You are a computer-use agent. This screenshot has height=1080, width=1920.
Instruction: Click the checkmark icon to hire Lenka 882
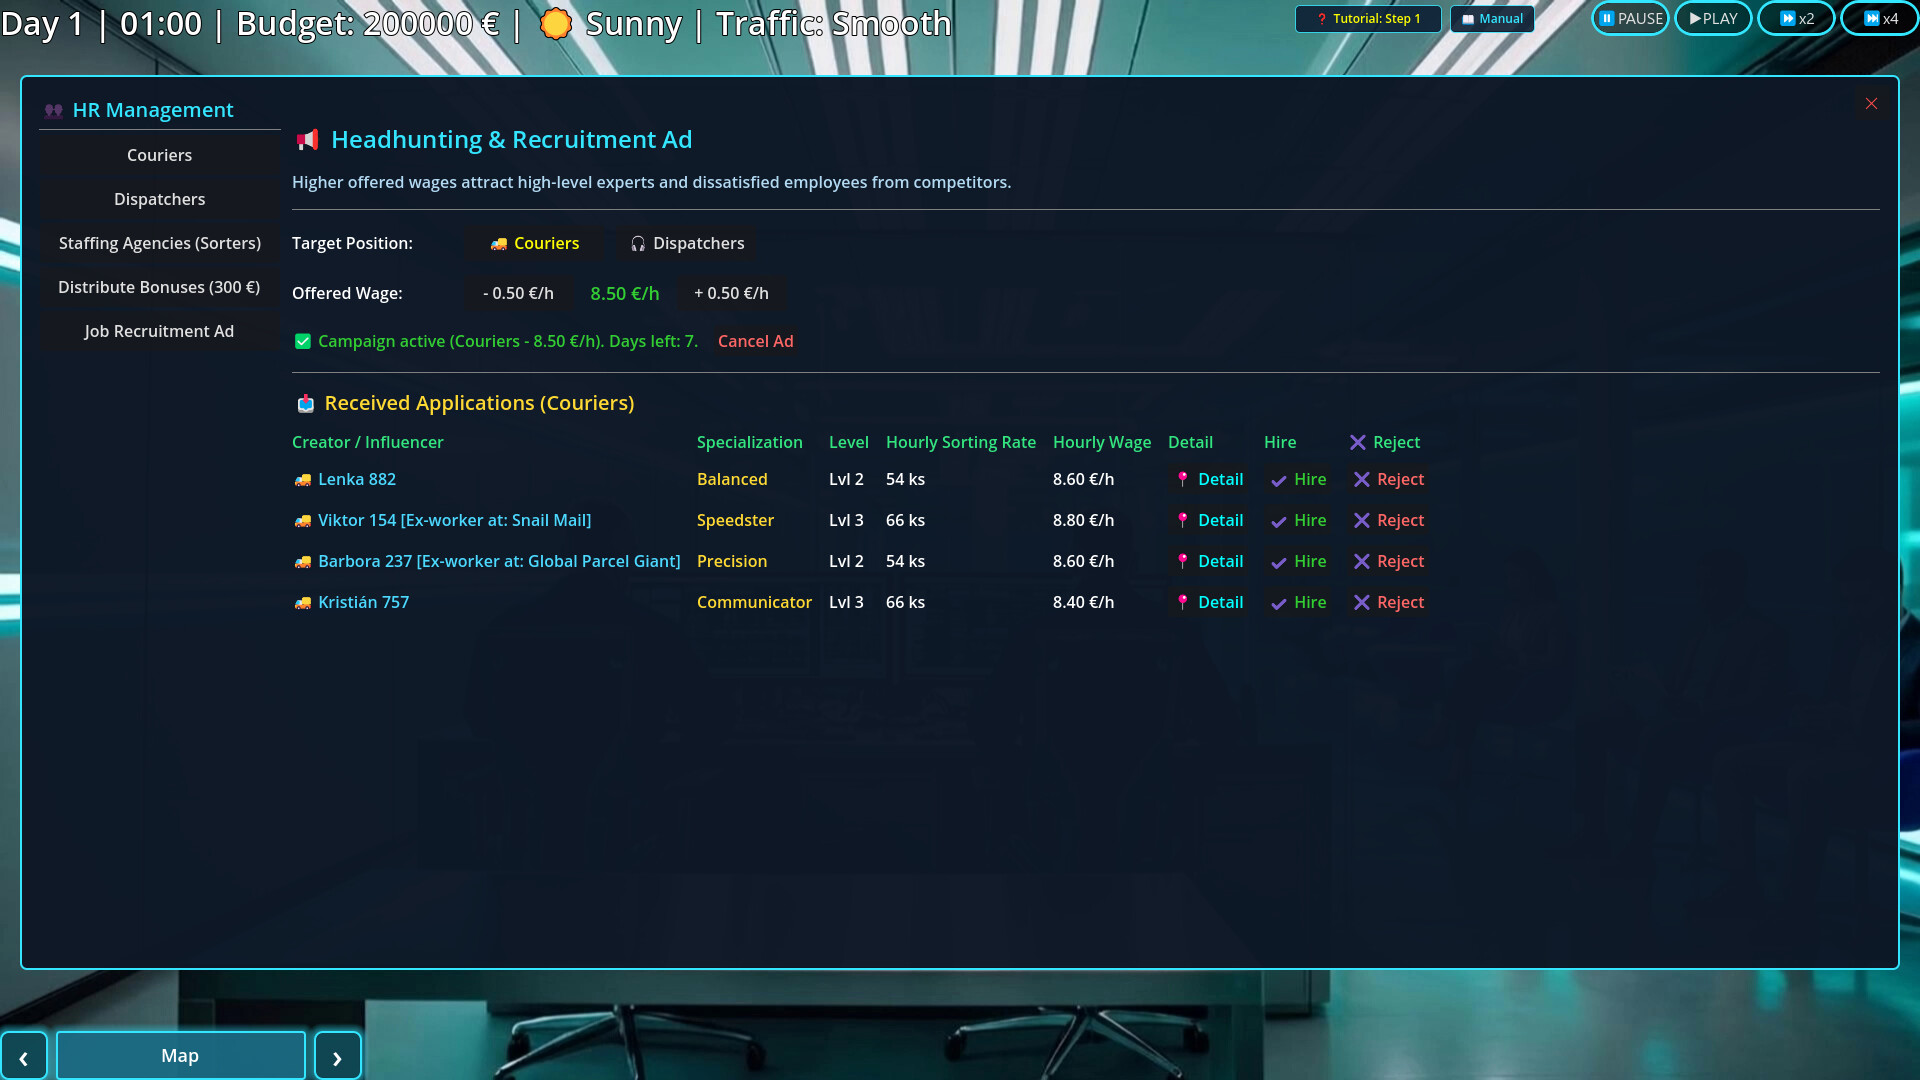pos(1278,481)
